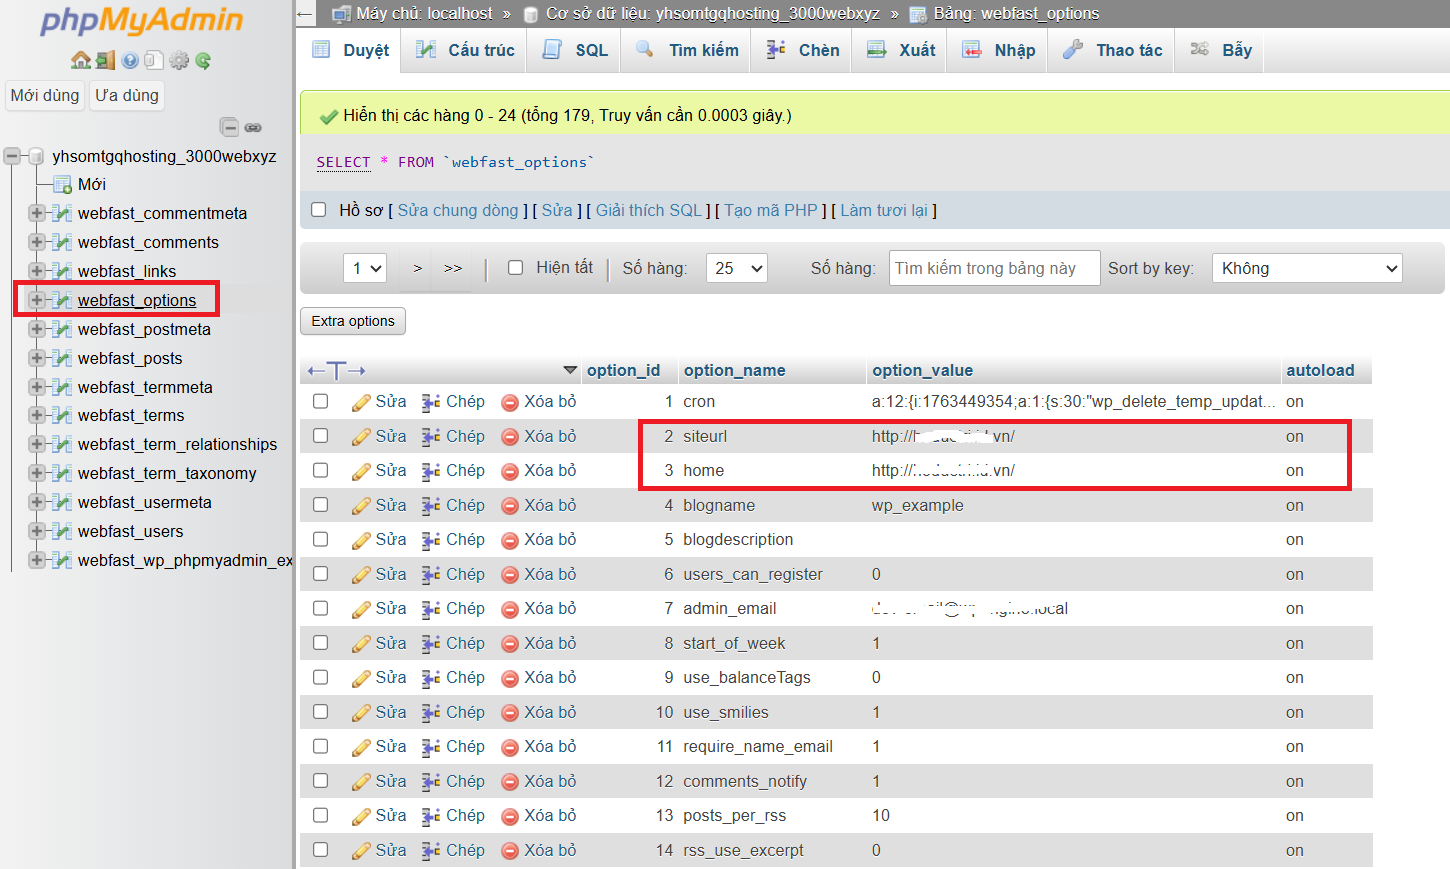The width and height of the screenshot is (1450, 869).
Task: Open the Sort by key dropdown
Action: [1307, 268]
